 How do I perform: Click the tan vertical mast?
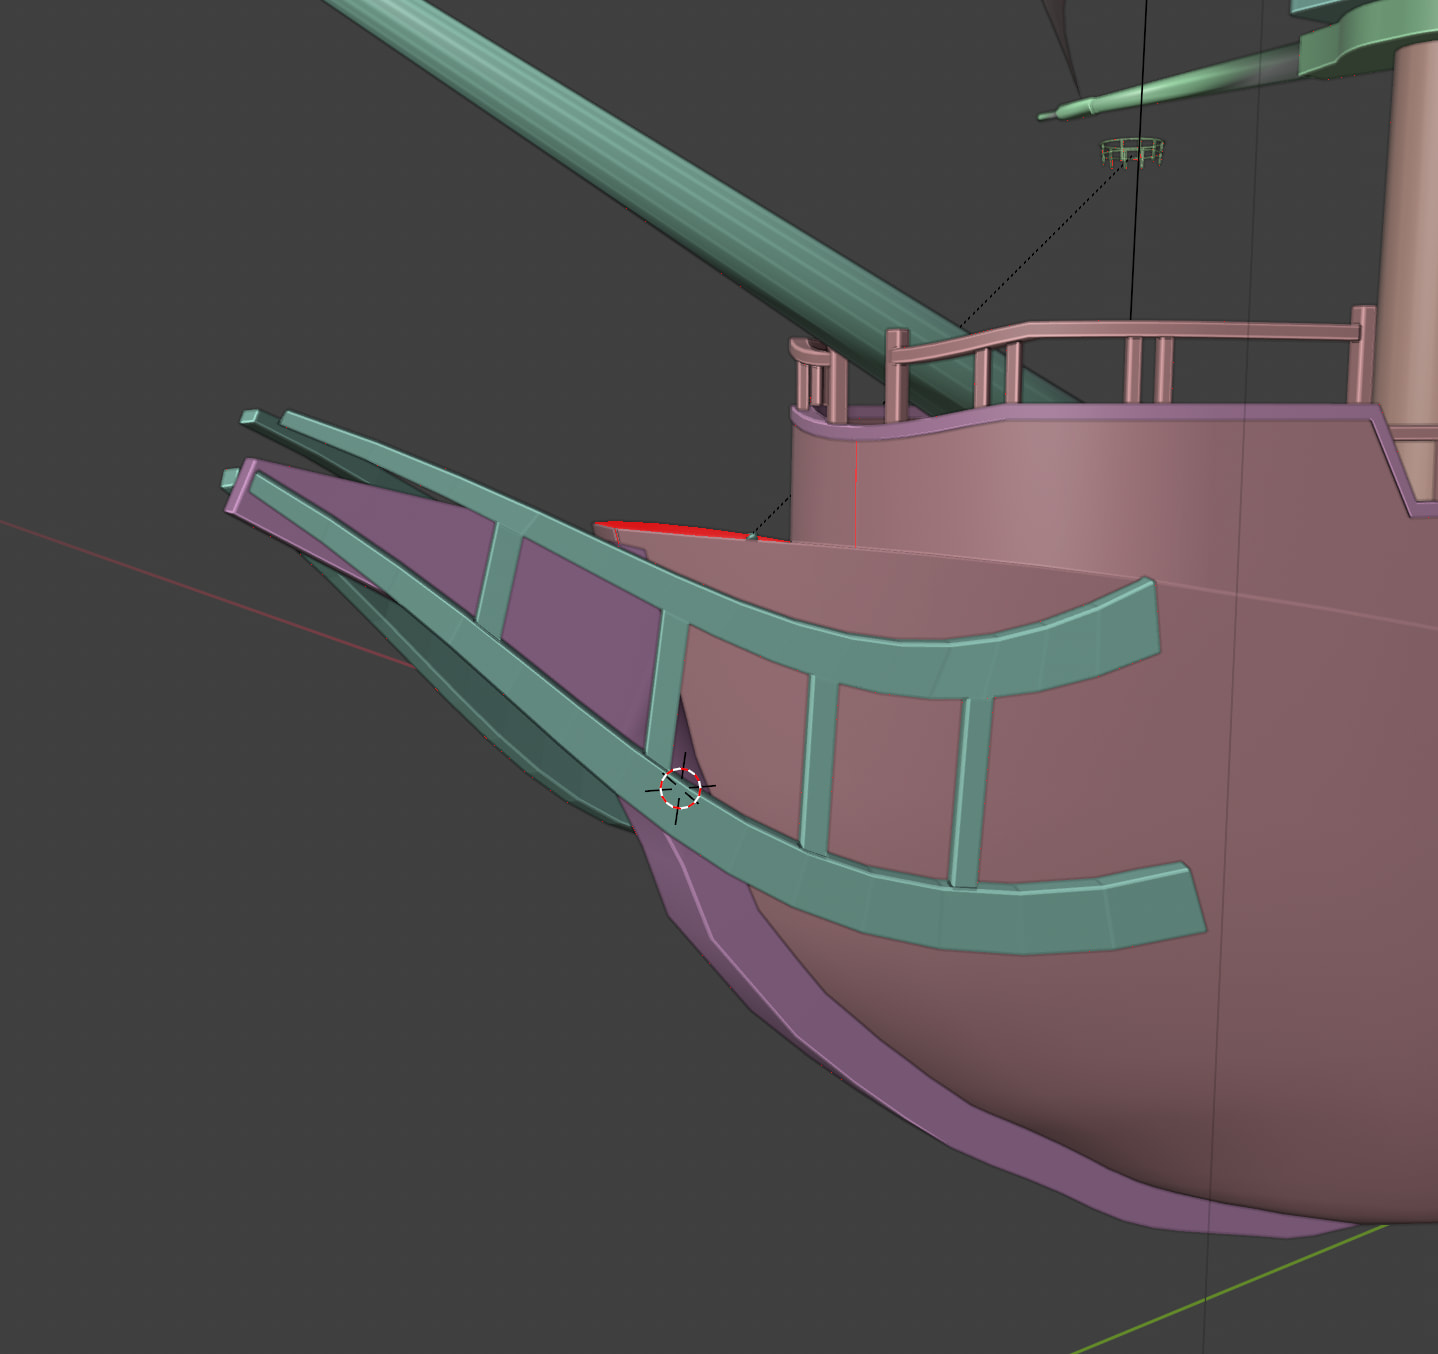[x=1405, y=200]
